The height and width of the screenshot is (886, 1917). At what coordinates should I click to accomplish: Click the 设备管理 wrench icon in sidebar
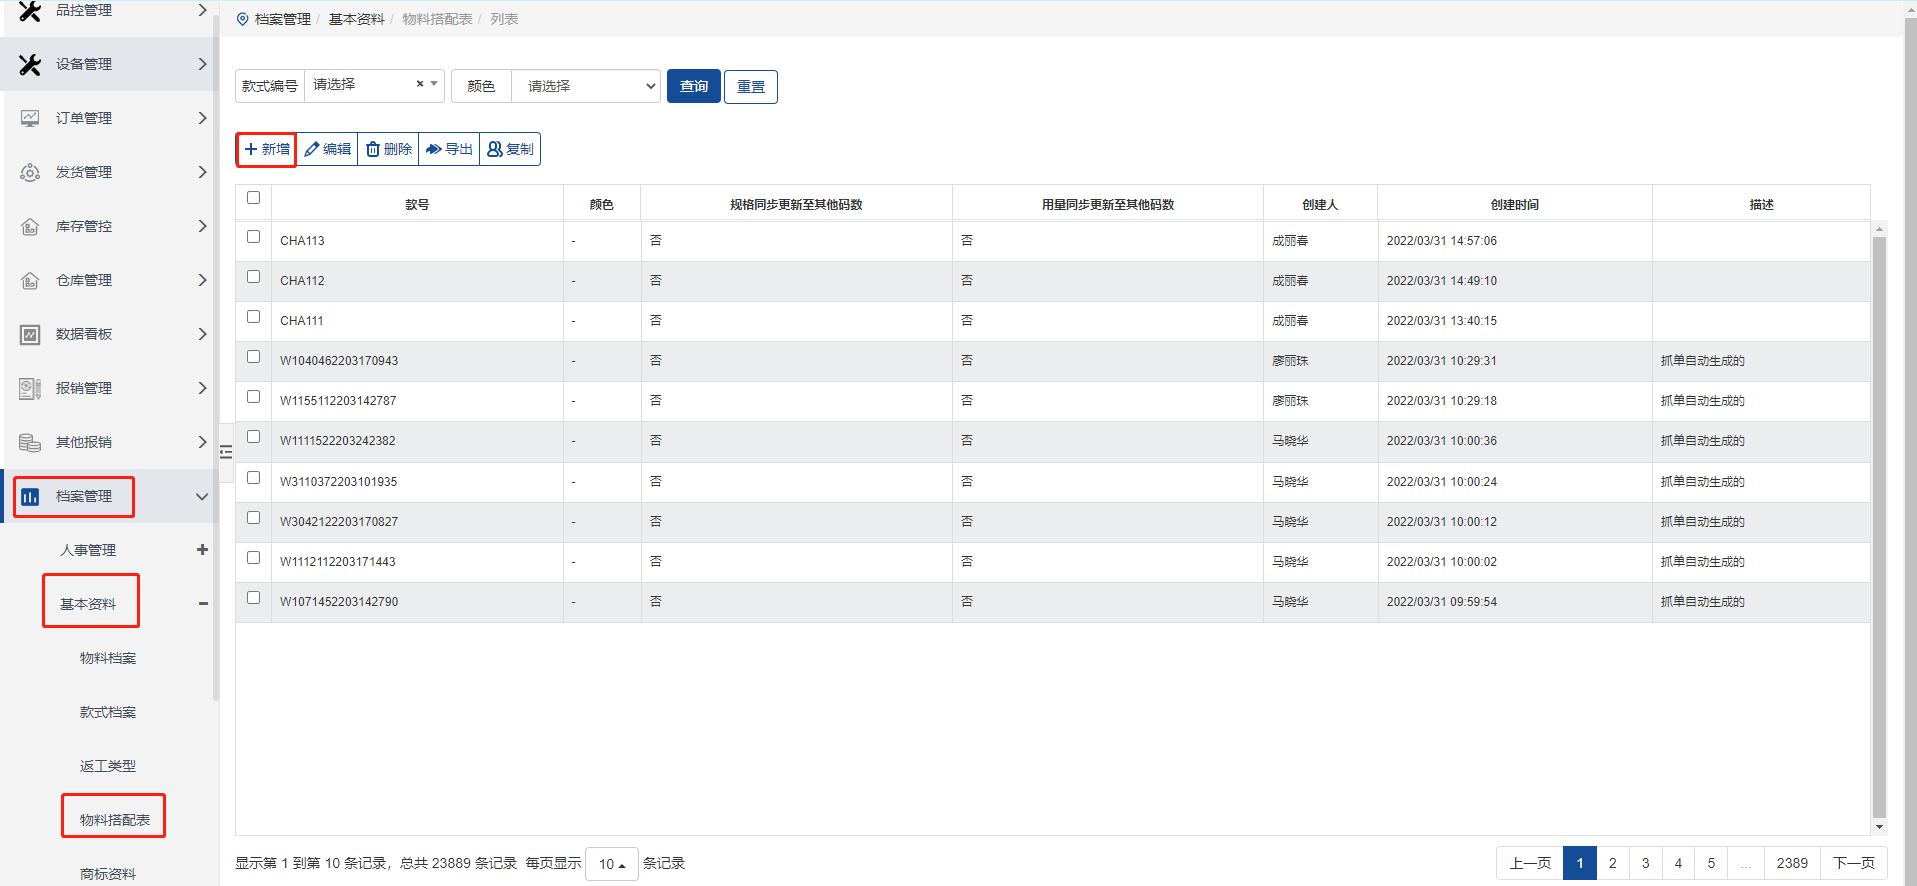[30, 65]
